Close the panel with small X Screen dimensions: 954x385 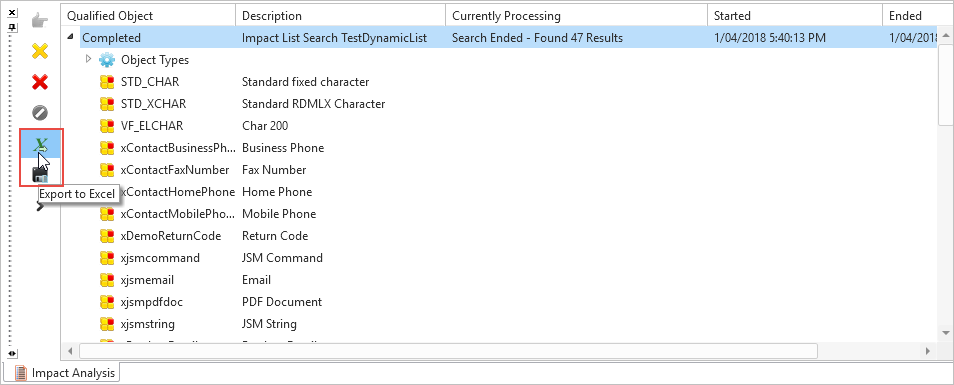click(12, 12)
